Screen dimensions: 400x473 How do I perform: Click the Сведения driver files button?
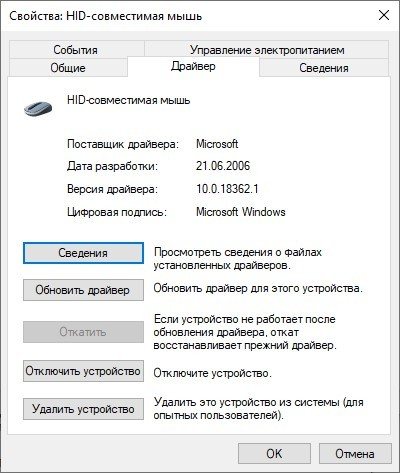(83, 253)
